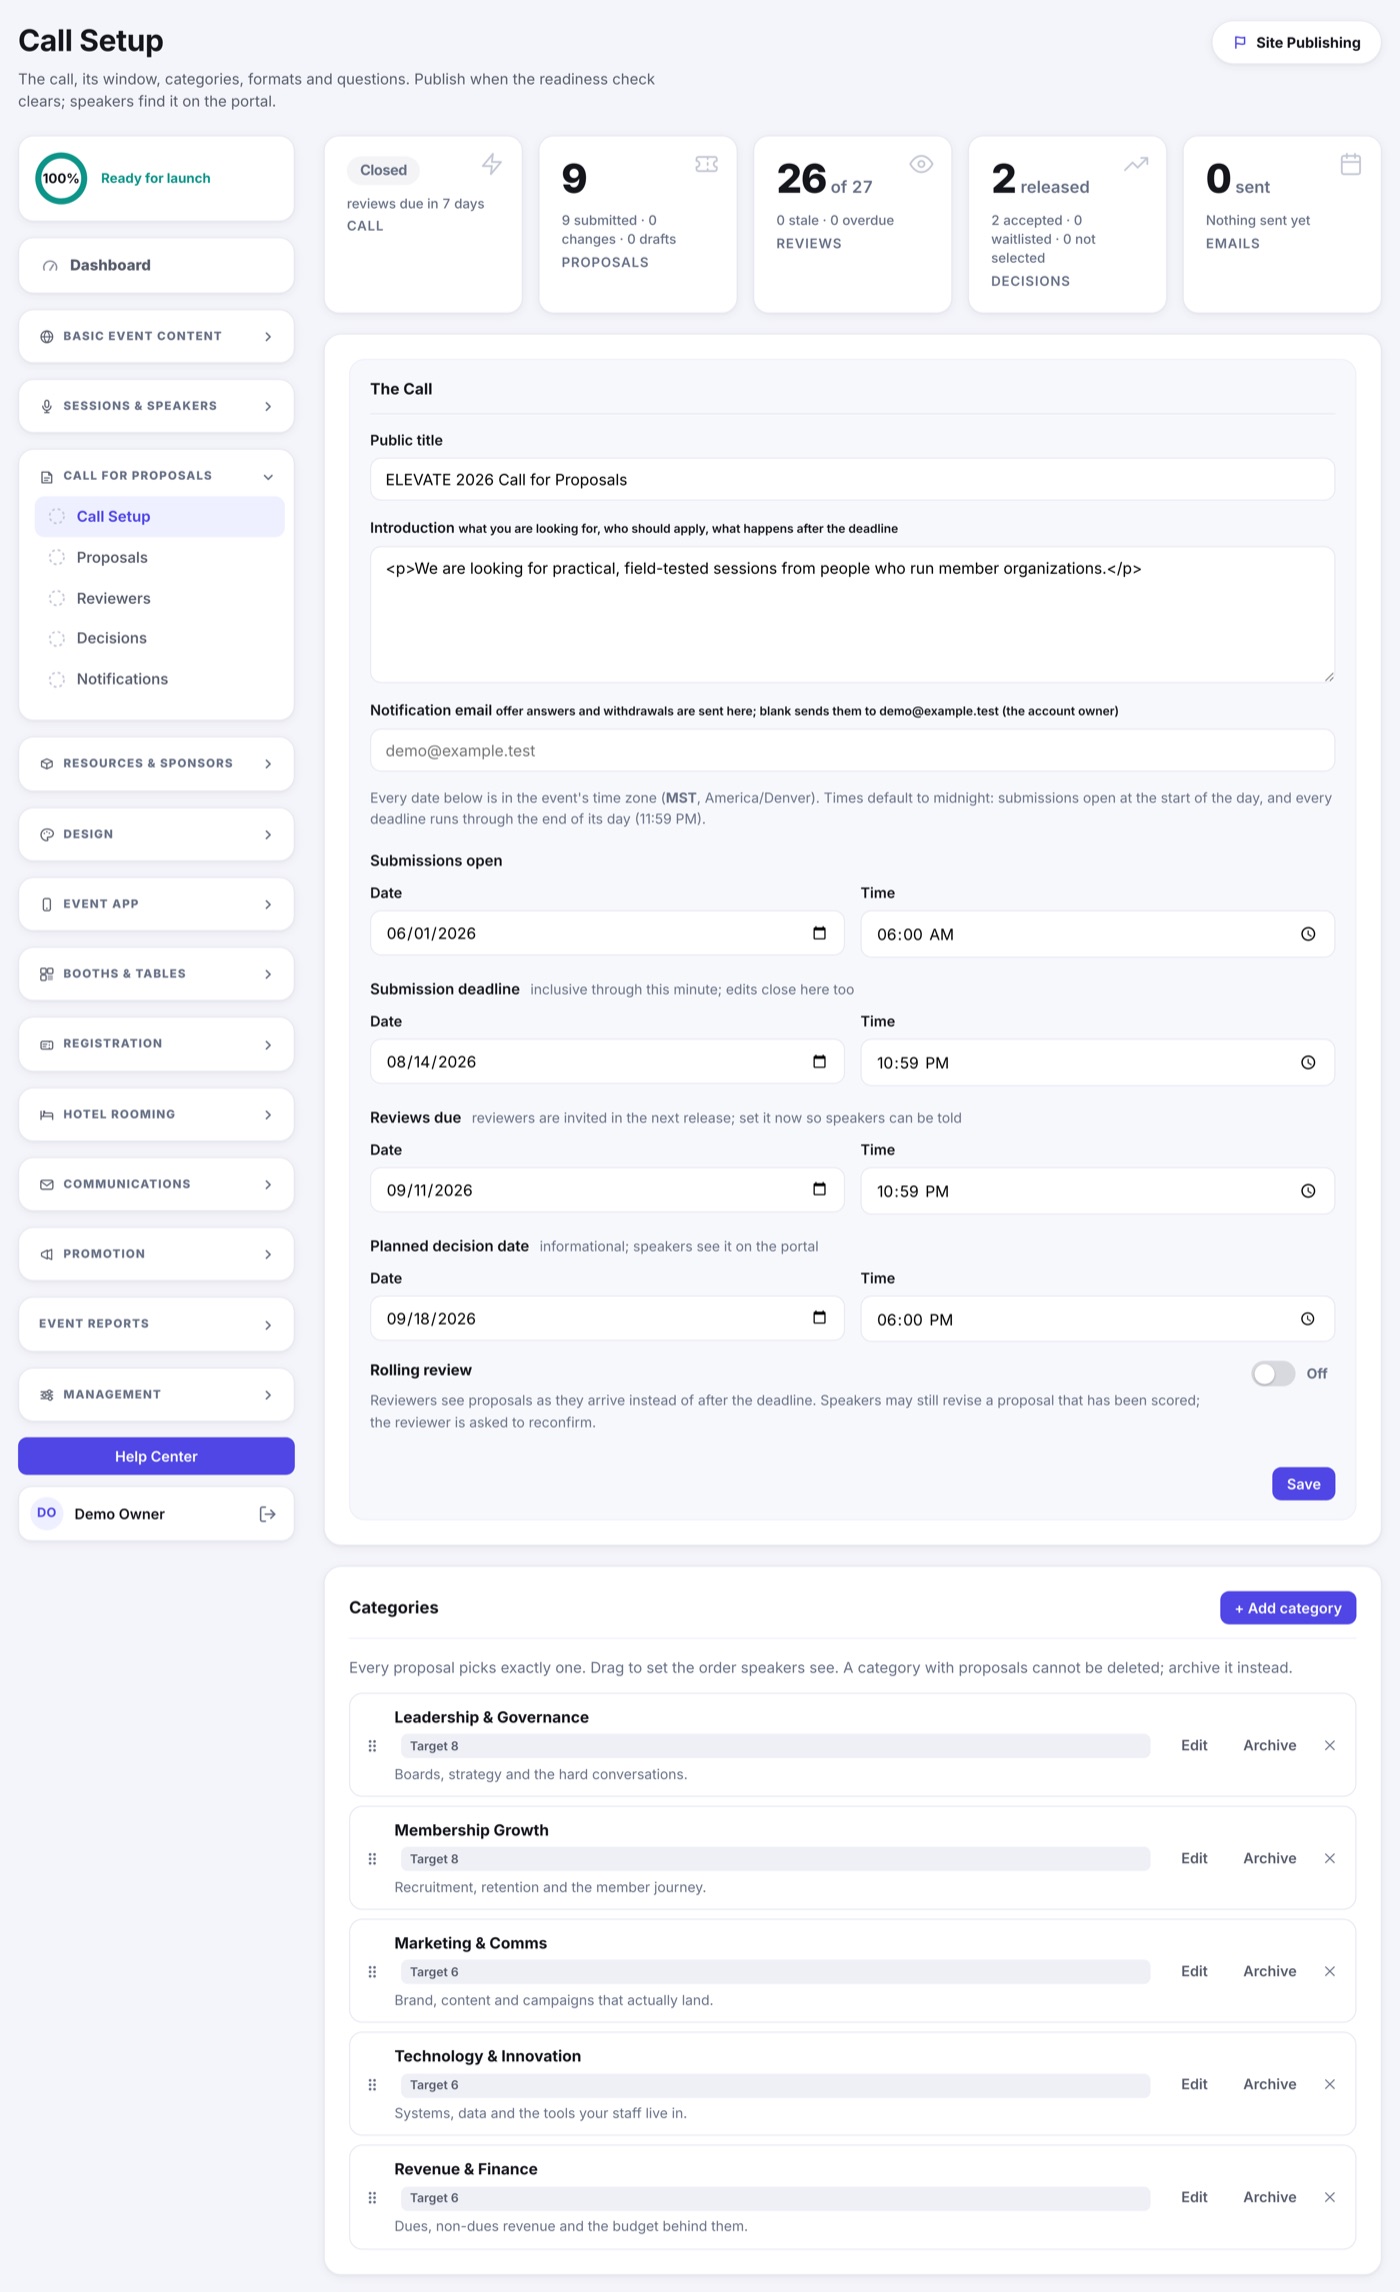
Task: Click drag handle for Leadership & Governance
Action: click(372, 1746)
